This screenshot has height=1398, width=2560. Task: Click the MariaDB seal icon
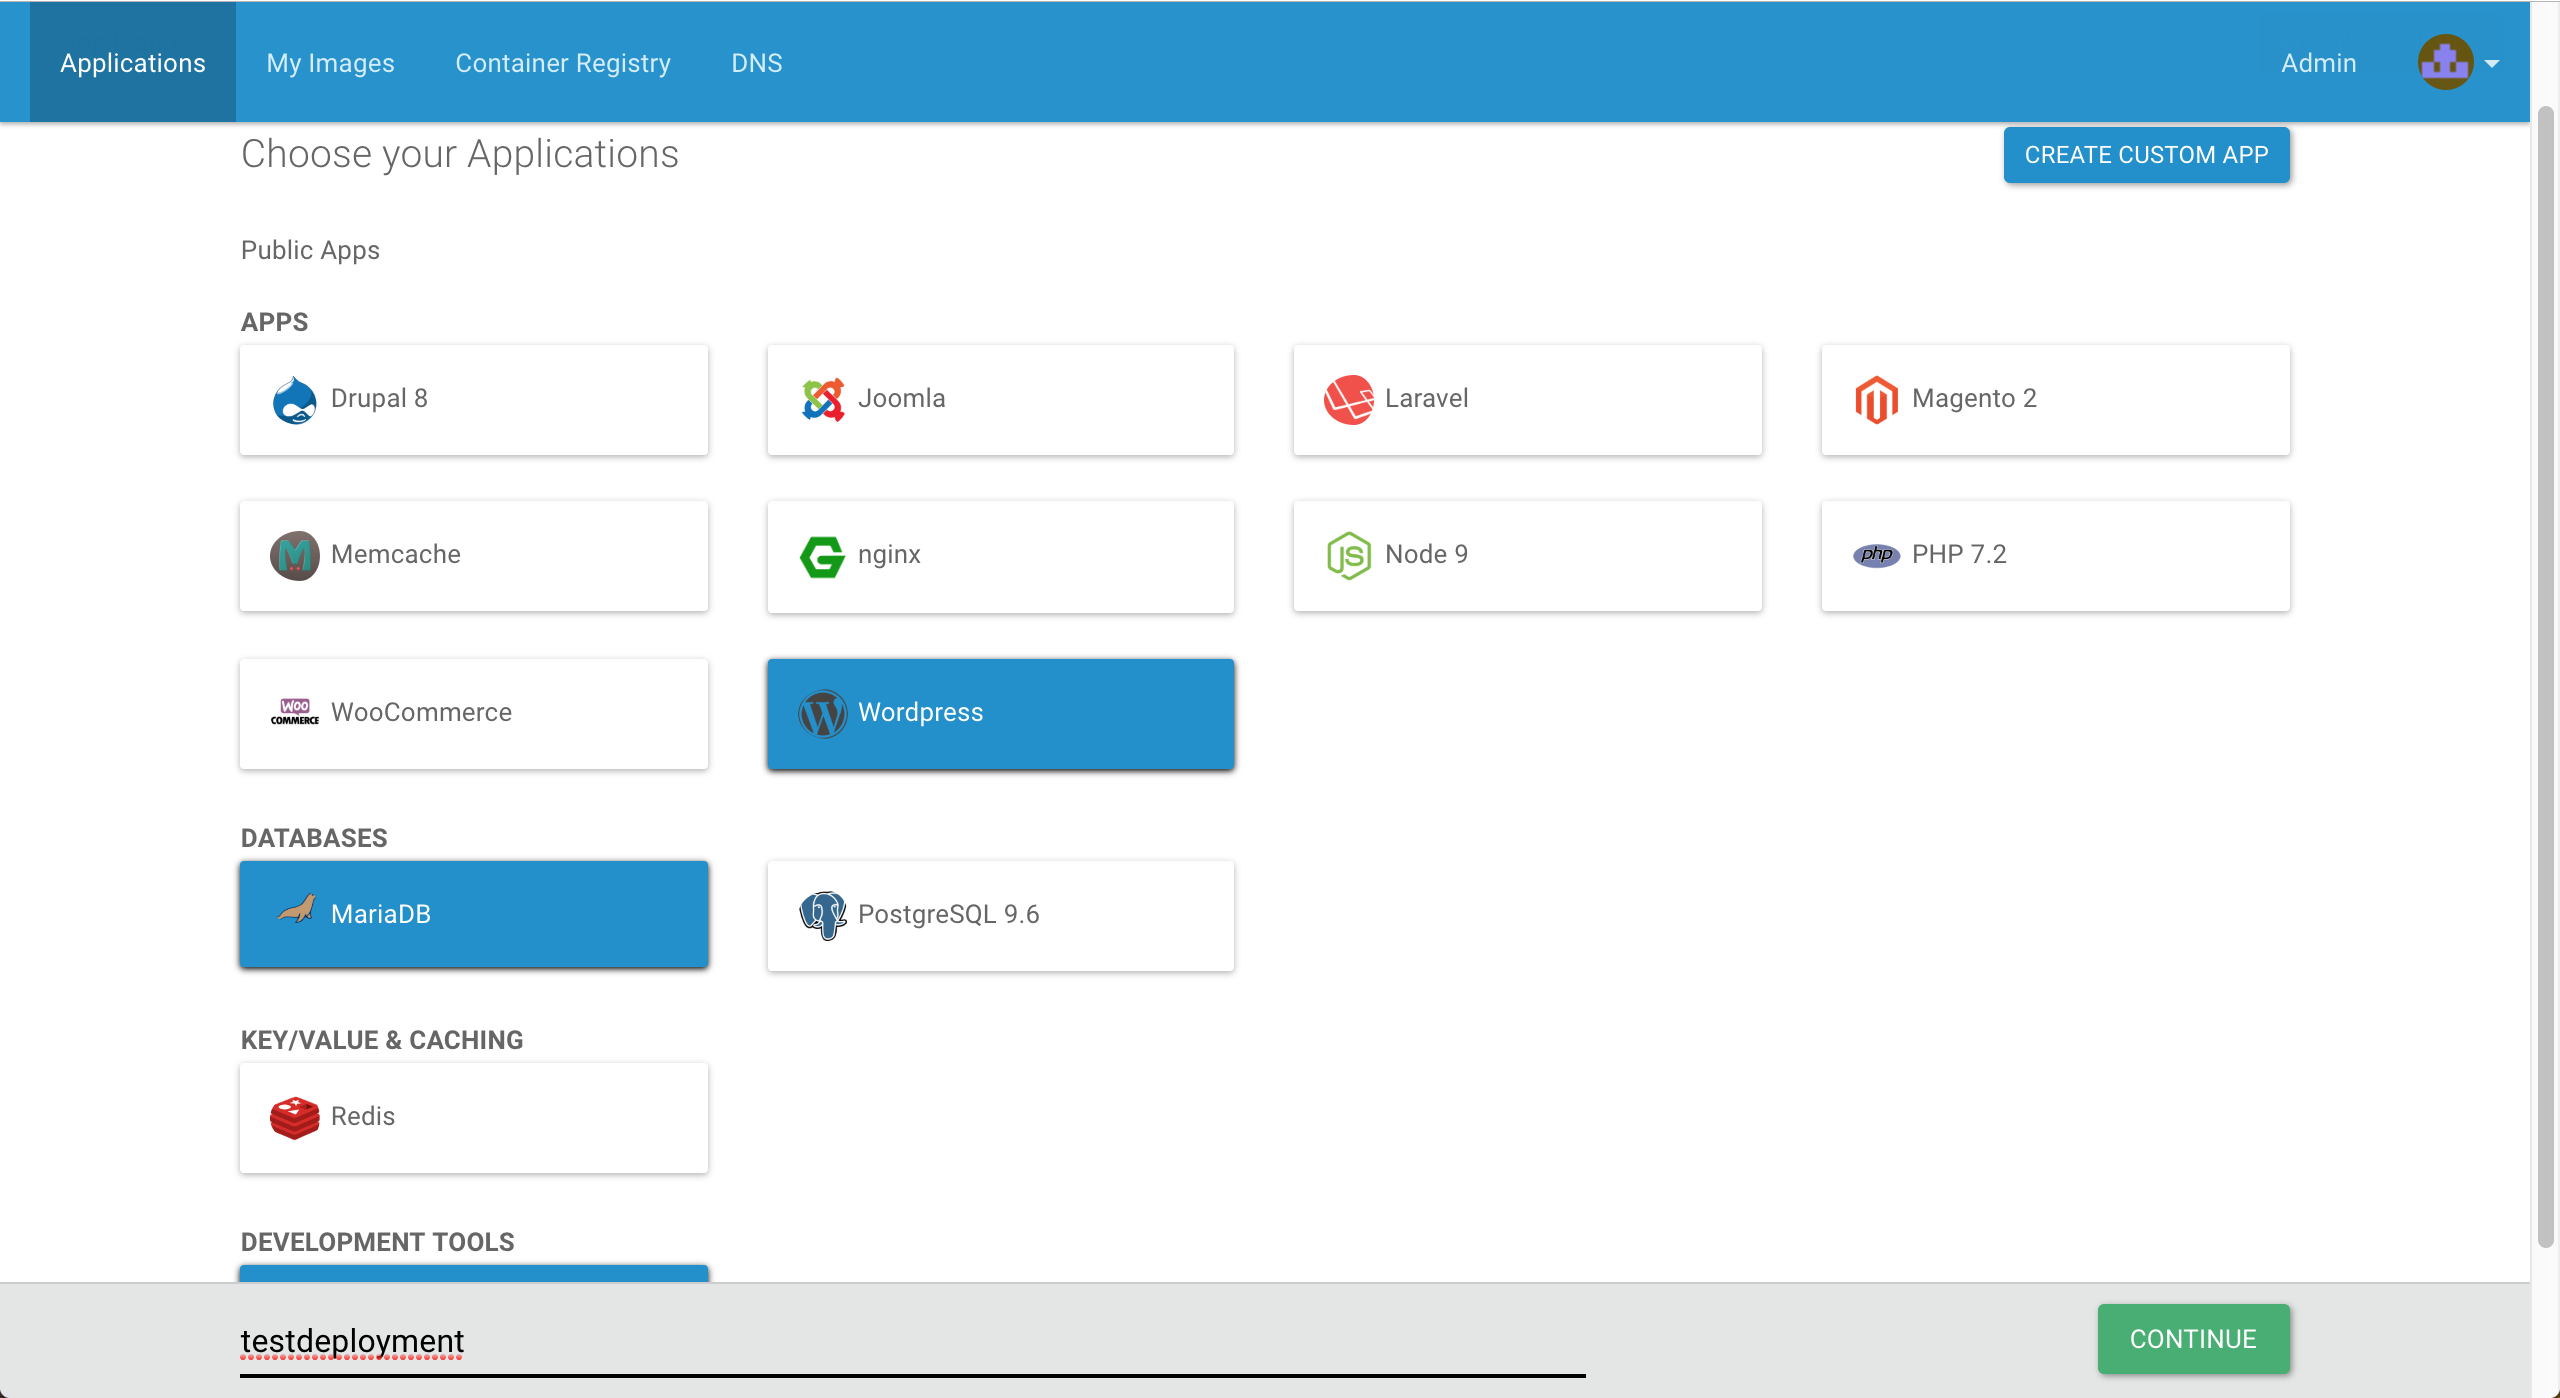pos(296,910)
